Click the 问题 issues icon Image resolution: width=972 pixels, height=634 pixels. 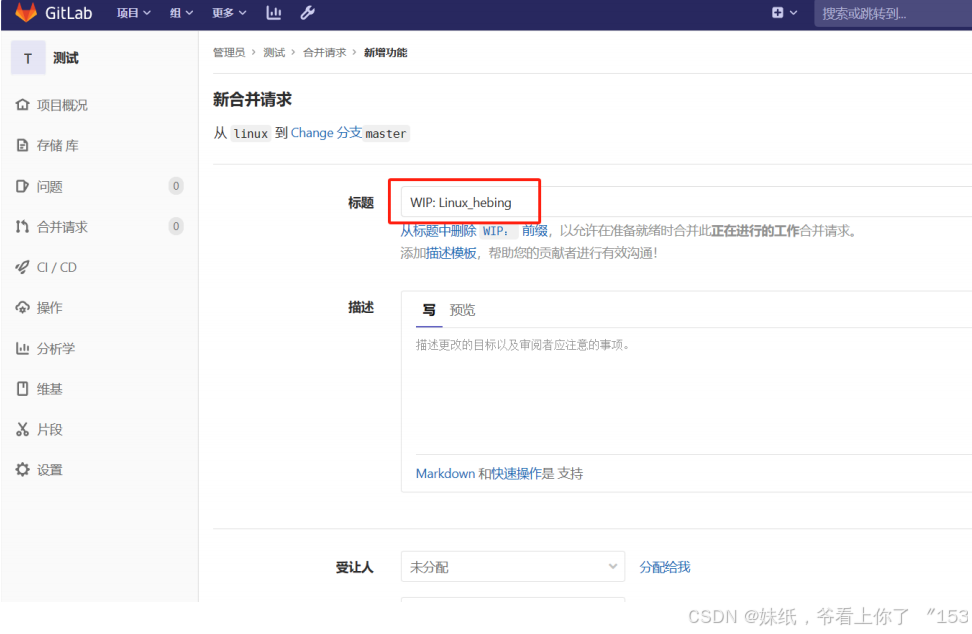pos(22,186)
